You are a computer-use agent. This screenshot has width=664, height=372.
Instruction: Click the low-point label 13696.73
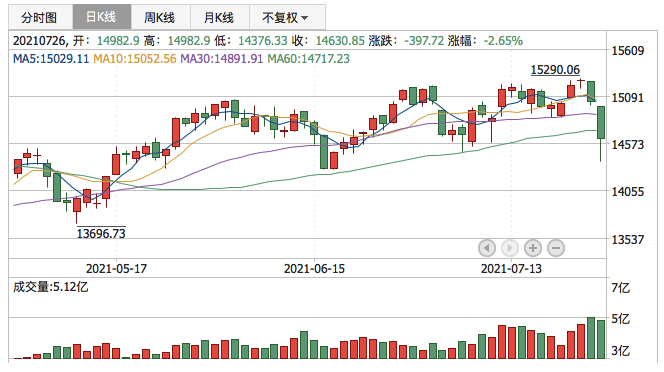click(101, 233)
